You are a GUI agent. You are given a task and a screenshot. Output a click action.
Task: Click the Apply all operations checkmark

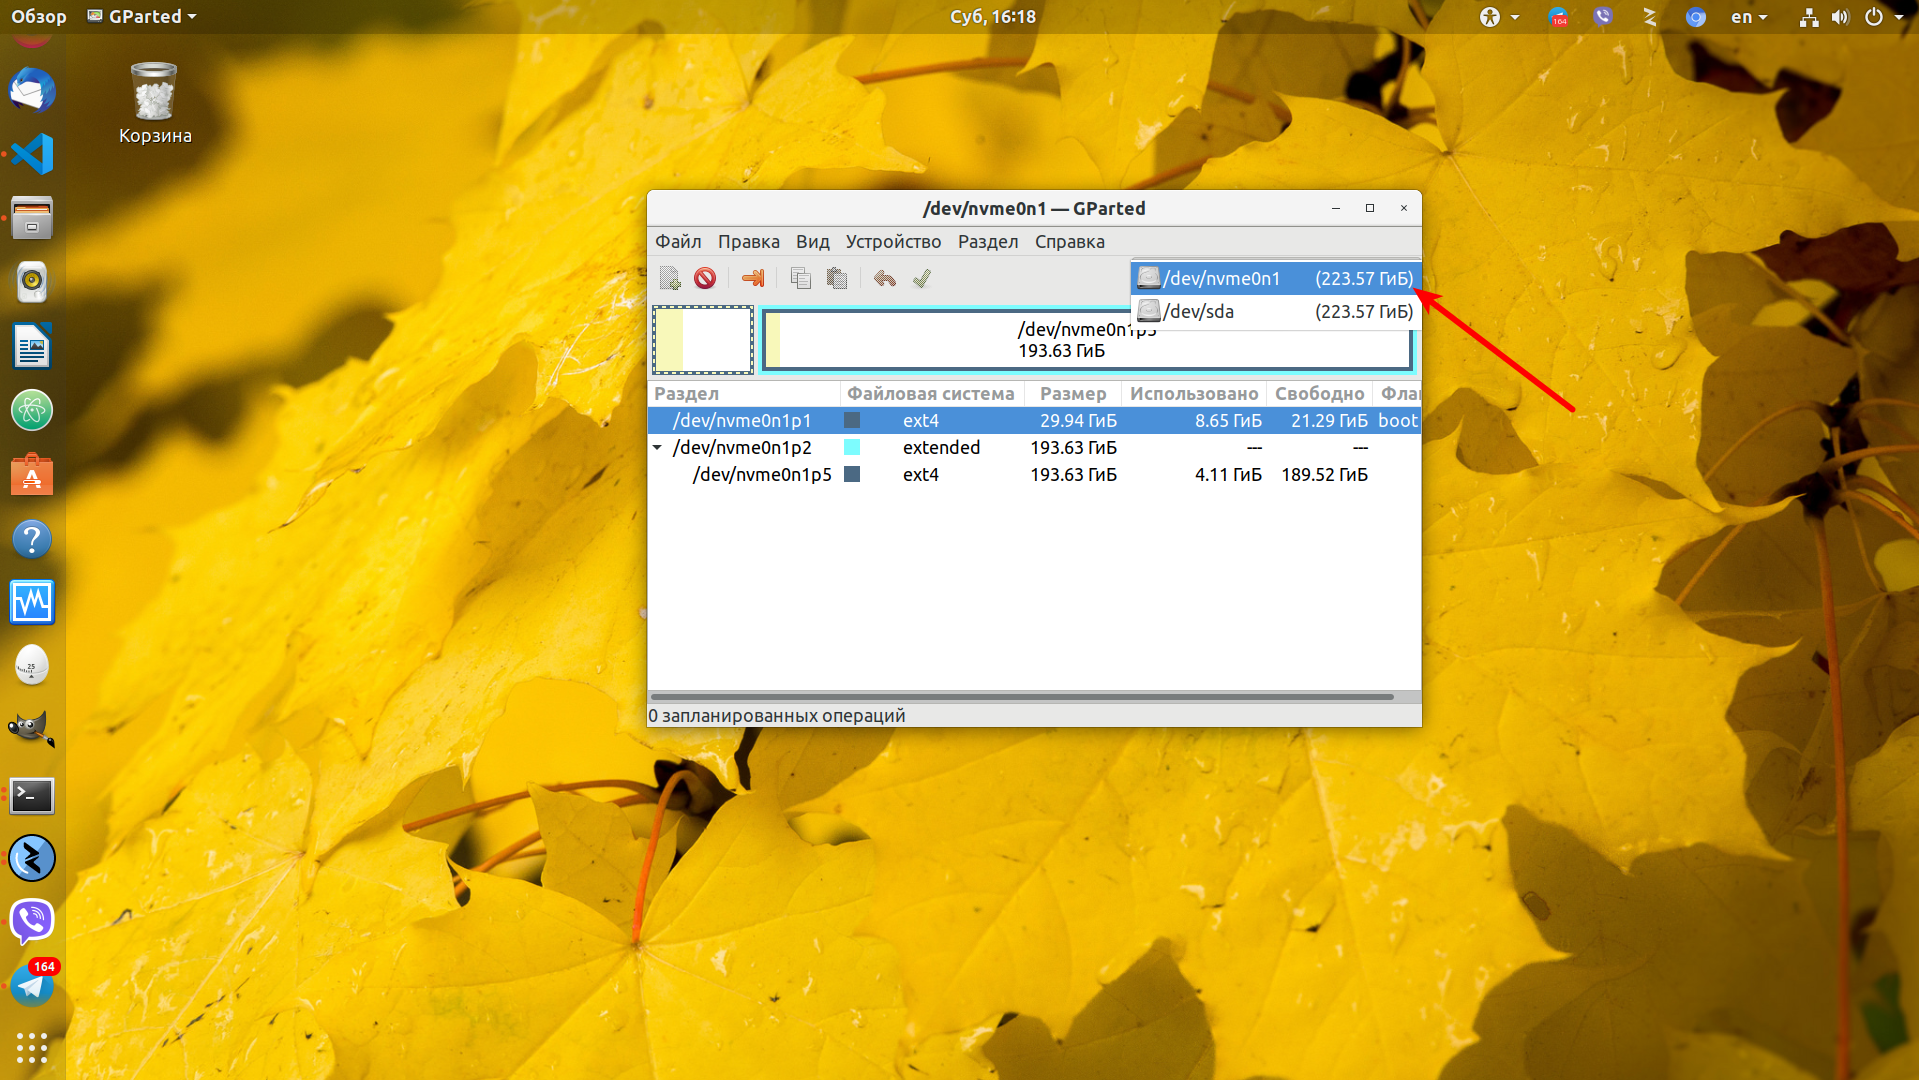[922, 278]
